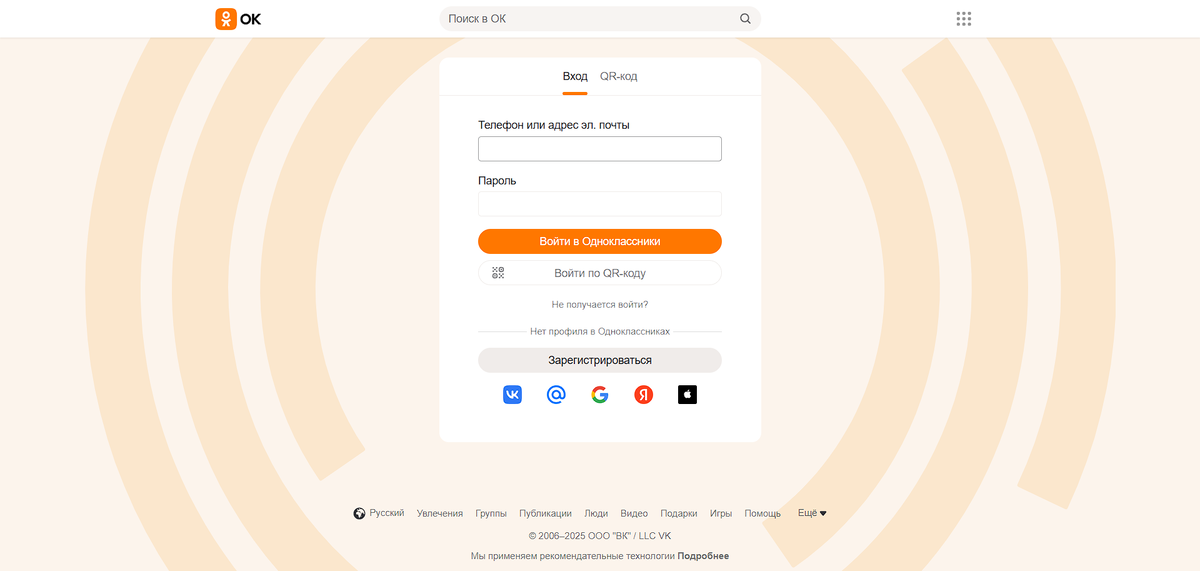The width and height of the screenshot is (1200, 571).
Task: Open the apps grid icon
Action: [964, 19]
